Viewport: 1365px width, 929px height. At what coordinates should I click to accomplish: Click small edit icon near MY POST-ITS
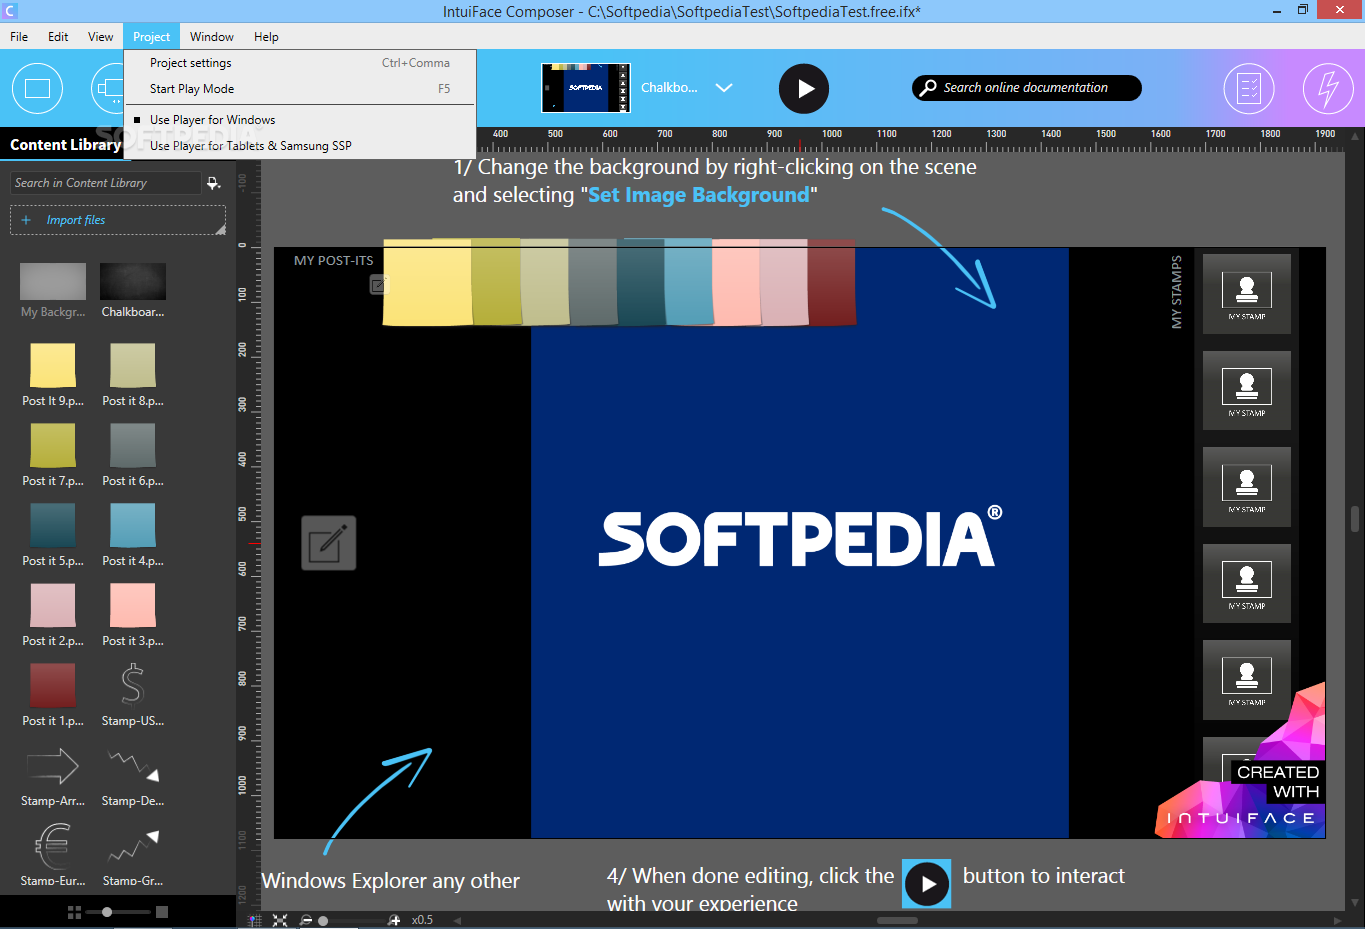[x=378, y=285]
